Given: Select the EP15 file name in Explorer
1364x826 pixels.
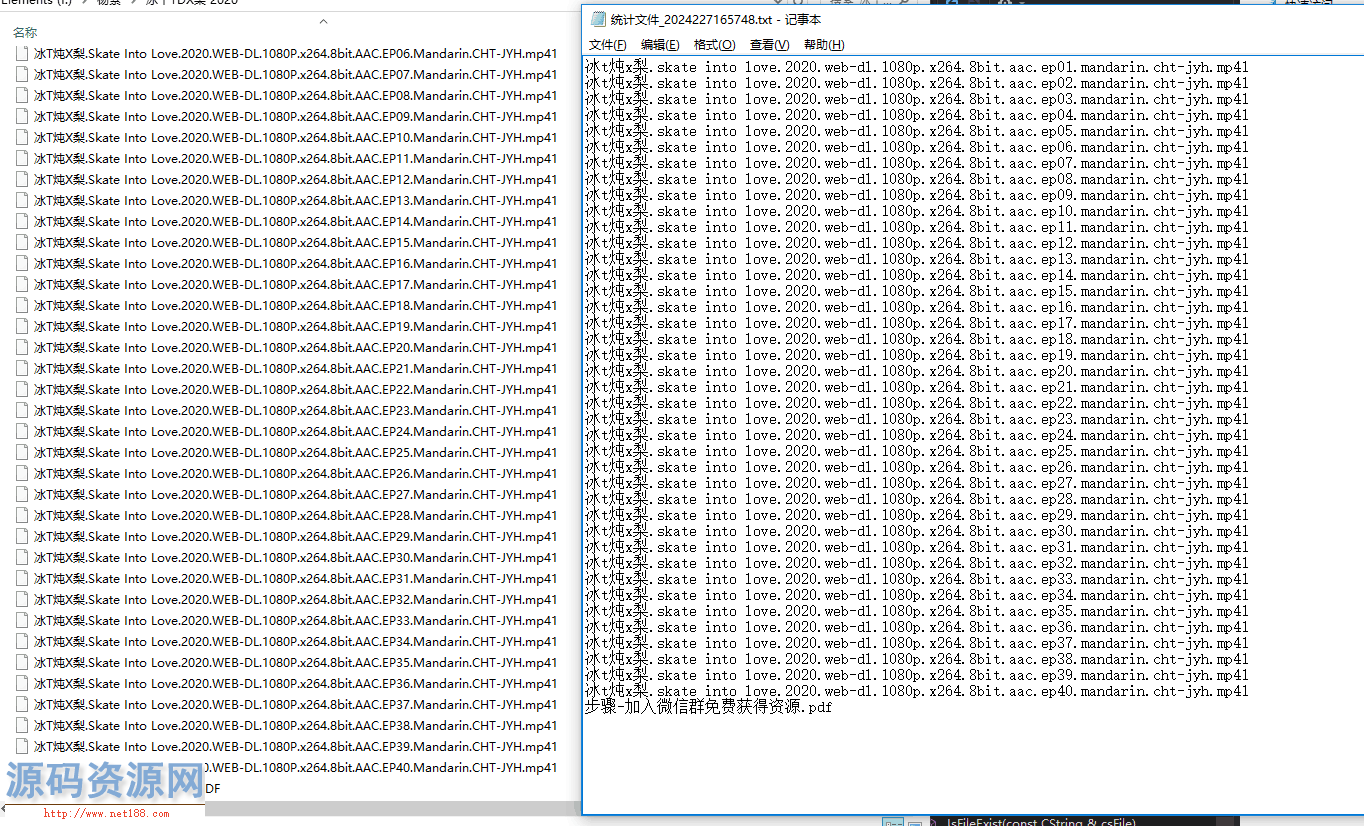Looking at the screenshot, I should 296,242.
